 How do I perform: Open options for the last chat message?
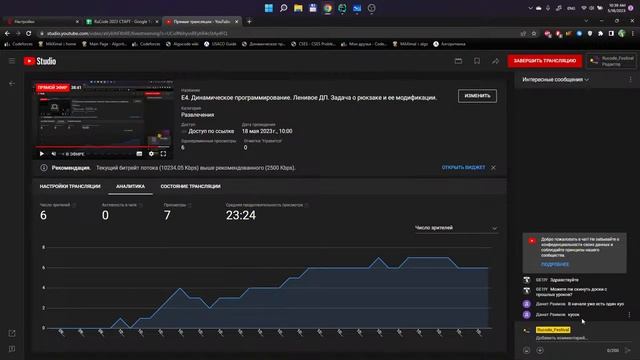click(x=629, y=315)
